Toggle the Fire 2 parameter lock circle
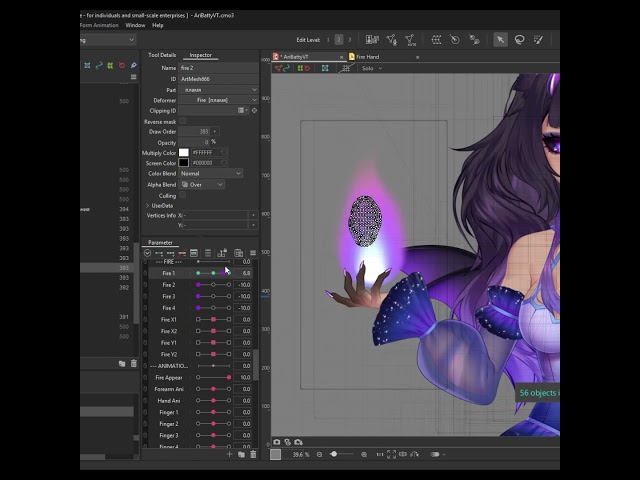 point(145,285)
